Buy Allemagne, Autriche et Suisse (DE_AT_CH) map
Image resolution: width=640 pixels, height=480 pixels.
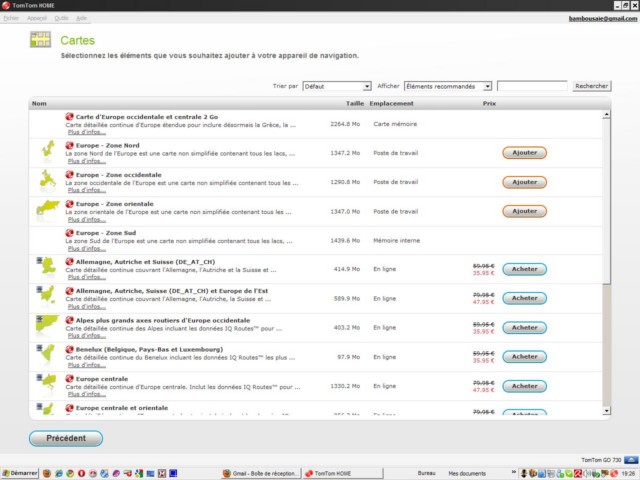click(x=524, y=269)
